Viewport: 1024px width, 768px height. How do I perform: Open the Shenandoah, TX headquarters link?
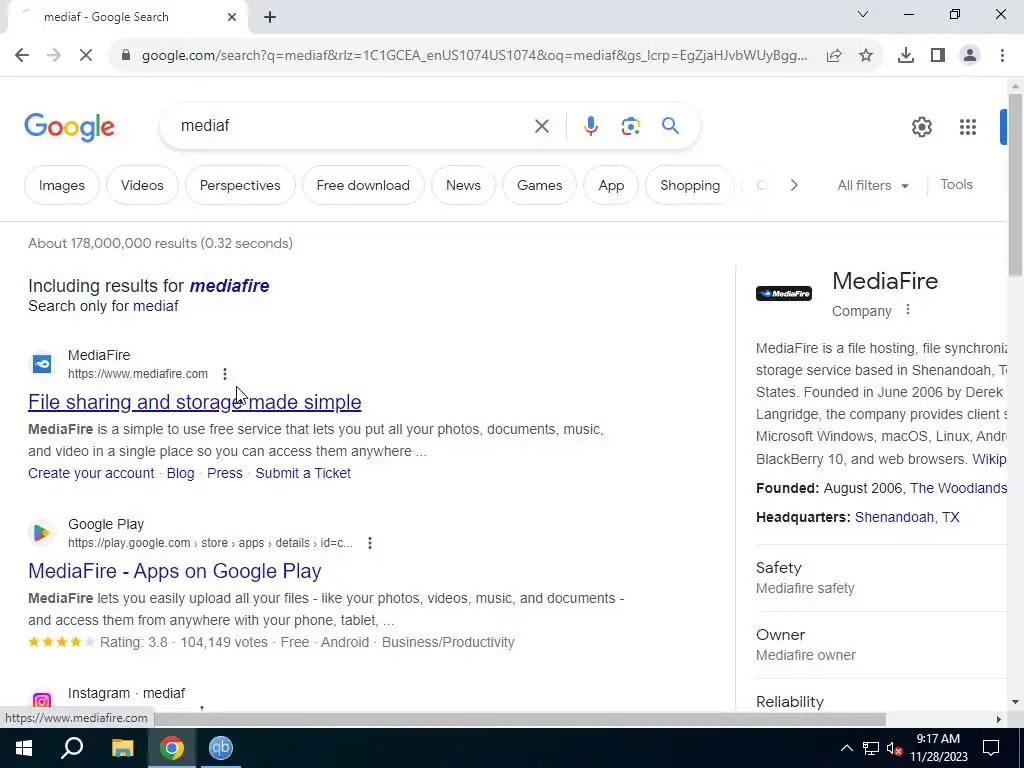coord(907,517)
